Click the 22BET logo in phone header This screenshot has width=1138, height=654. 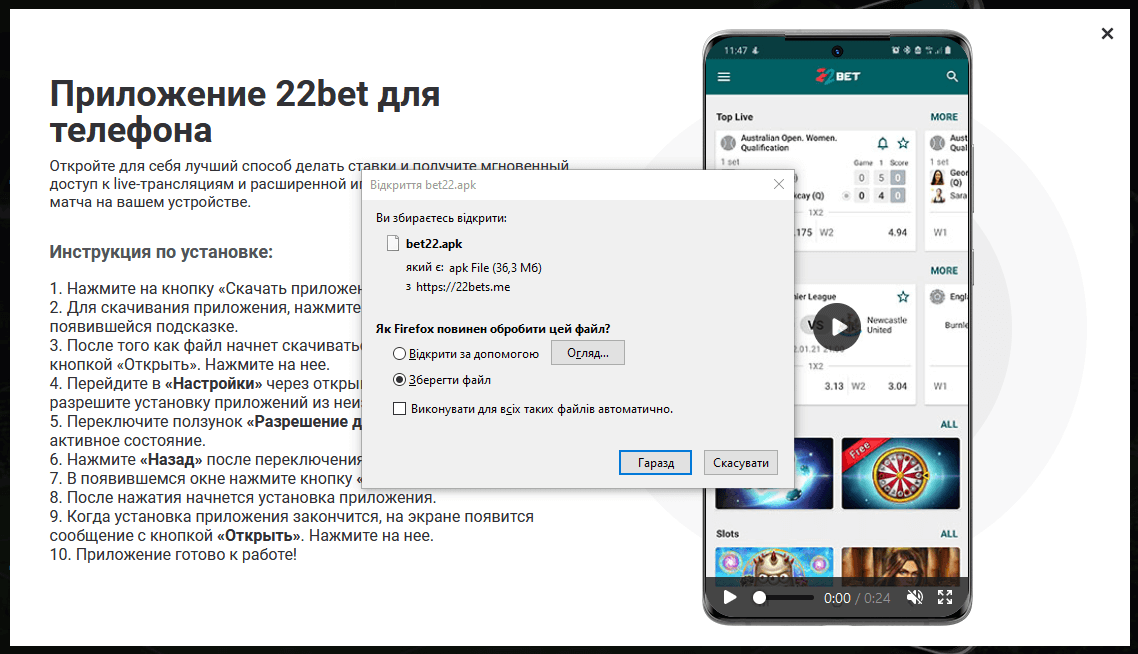click(x=838, y=75)
